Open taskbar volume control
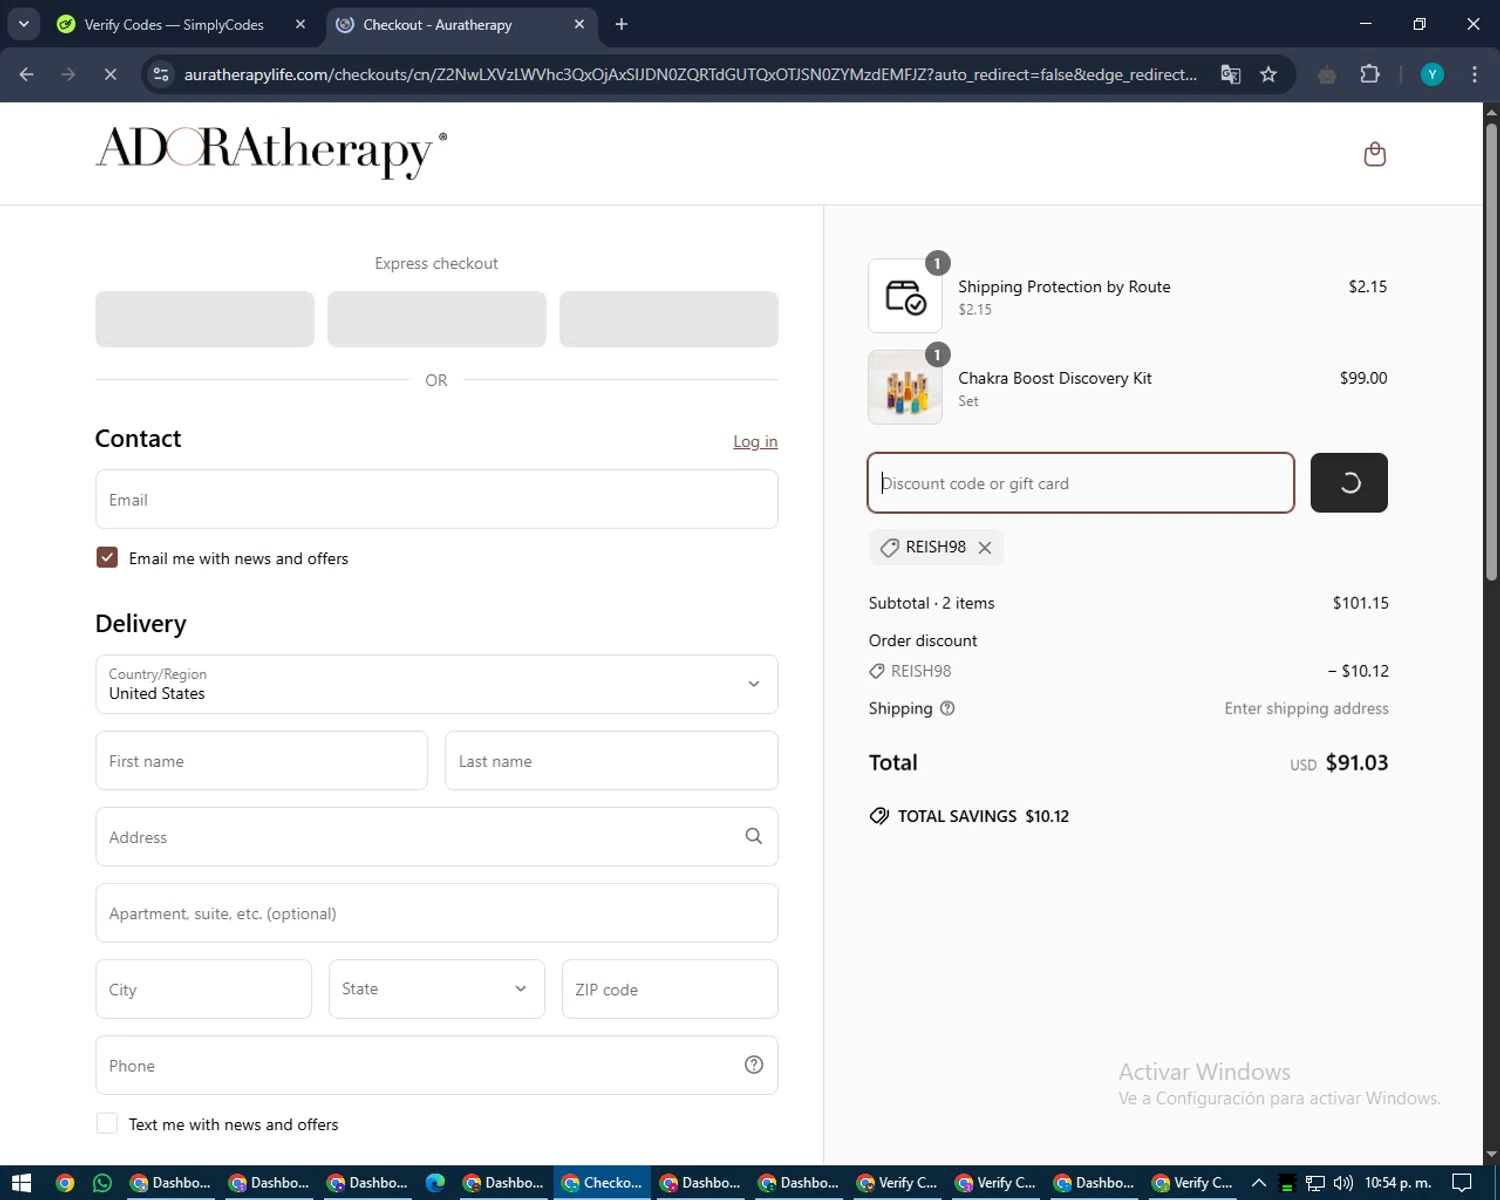Screen dimensions: 1500x1200 [1343, 1183]
